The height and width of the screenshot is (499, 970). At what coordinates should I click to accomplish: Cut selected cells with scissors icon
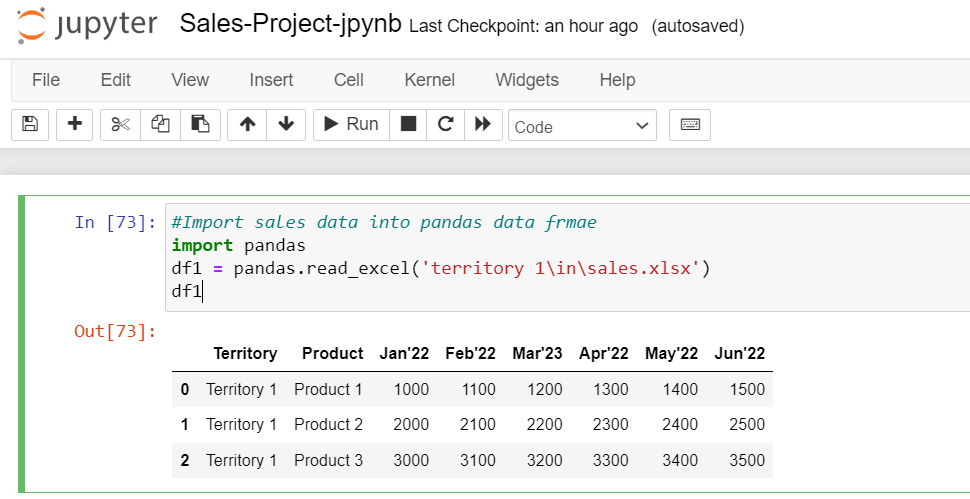(121, 125)
